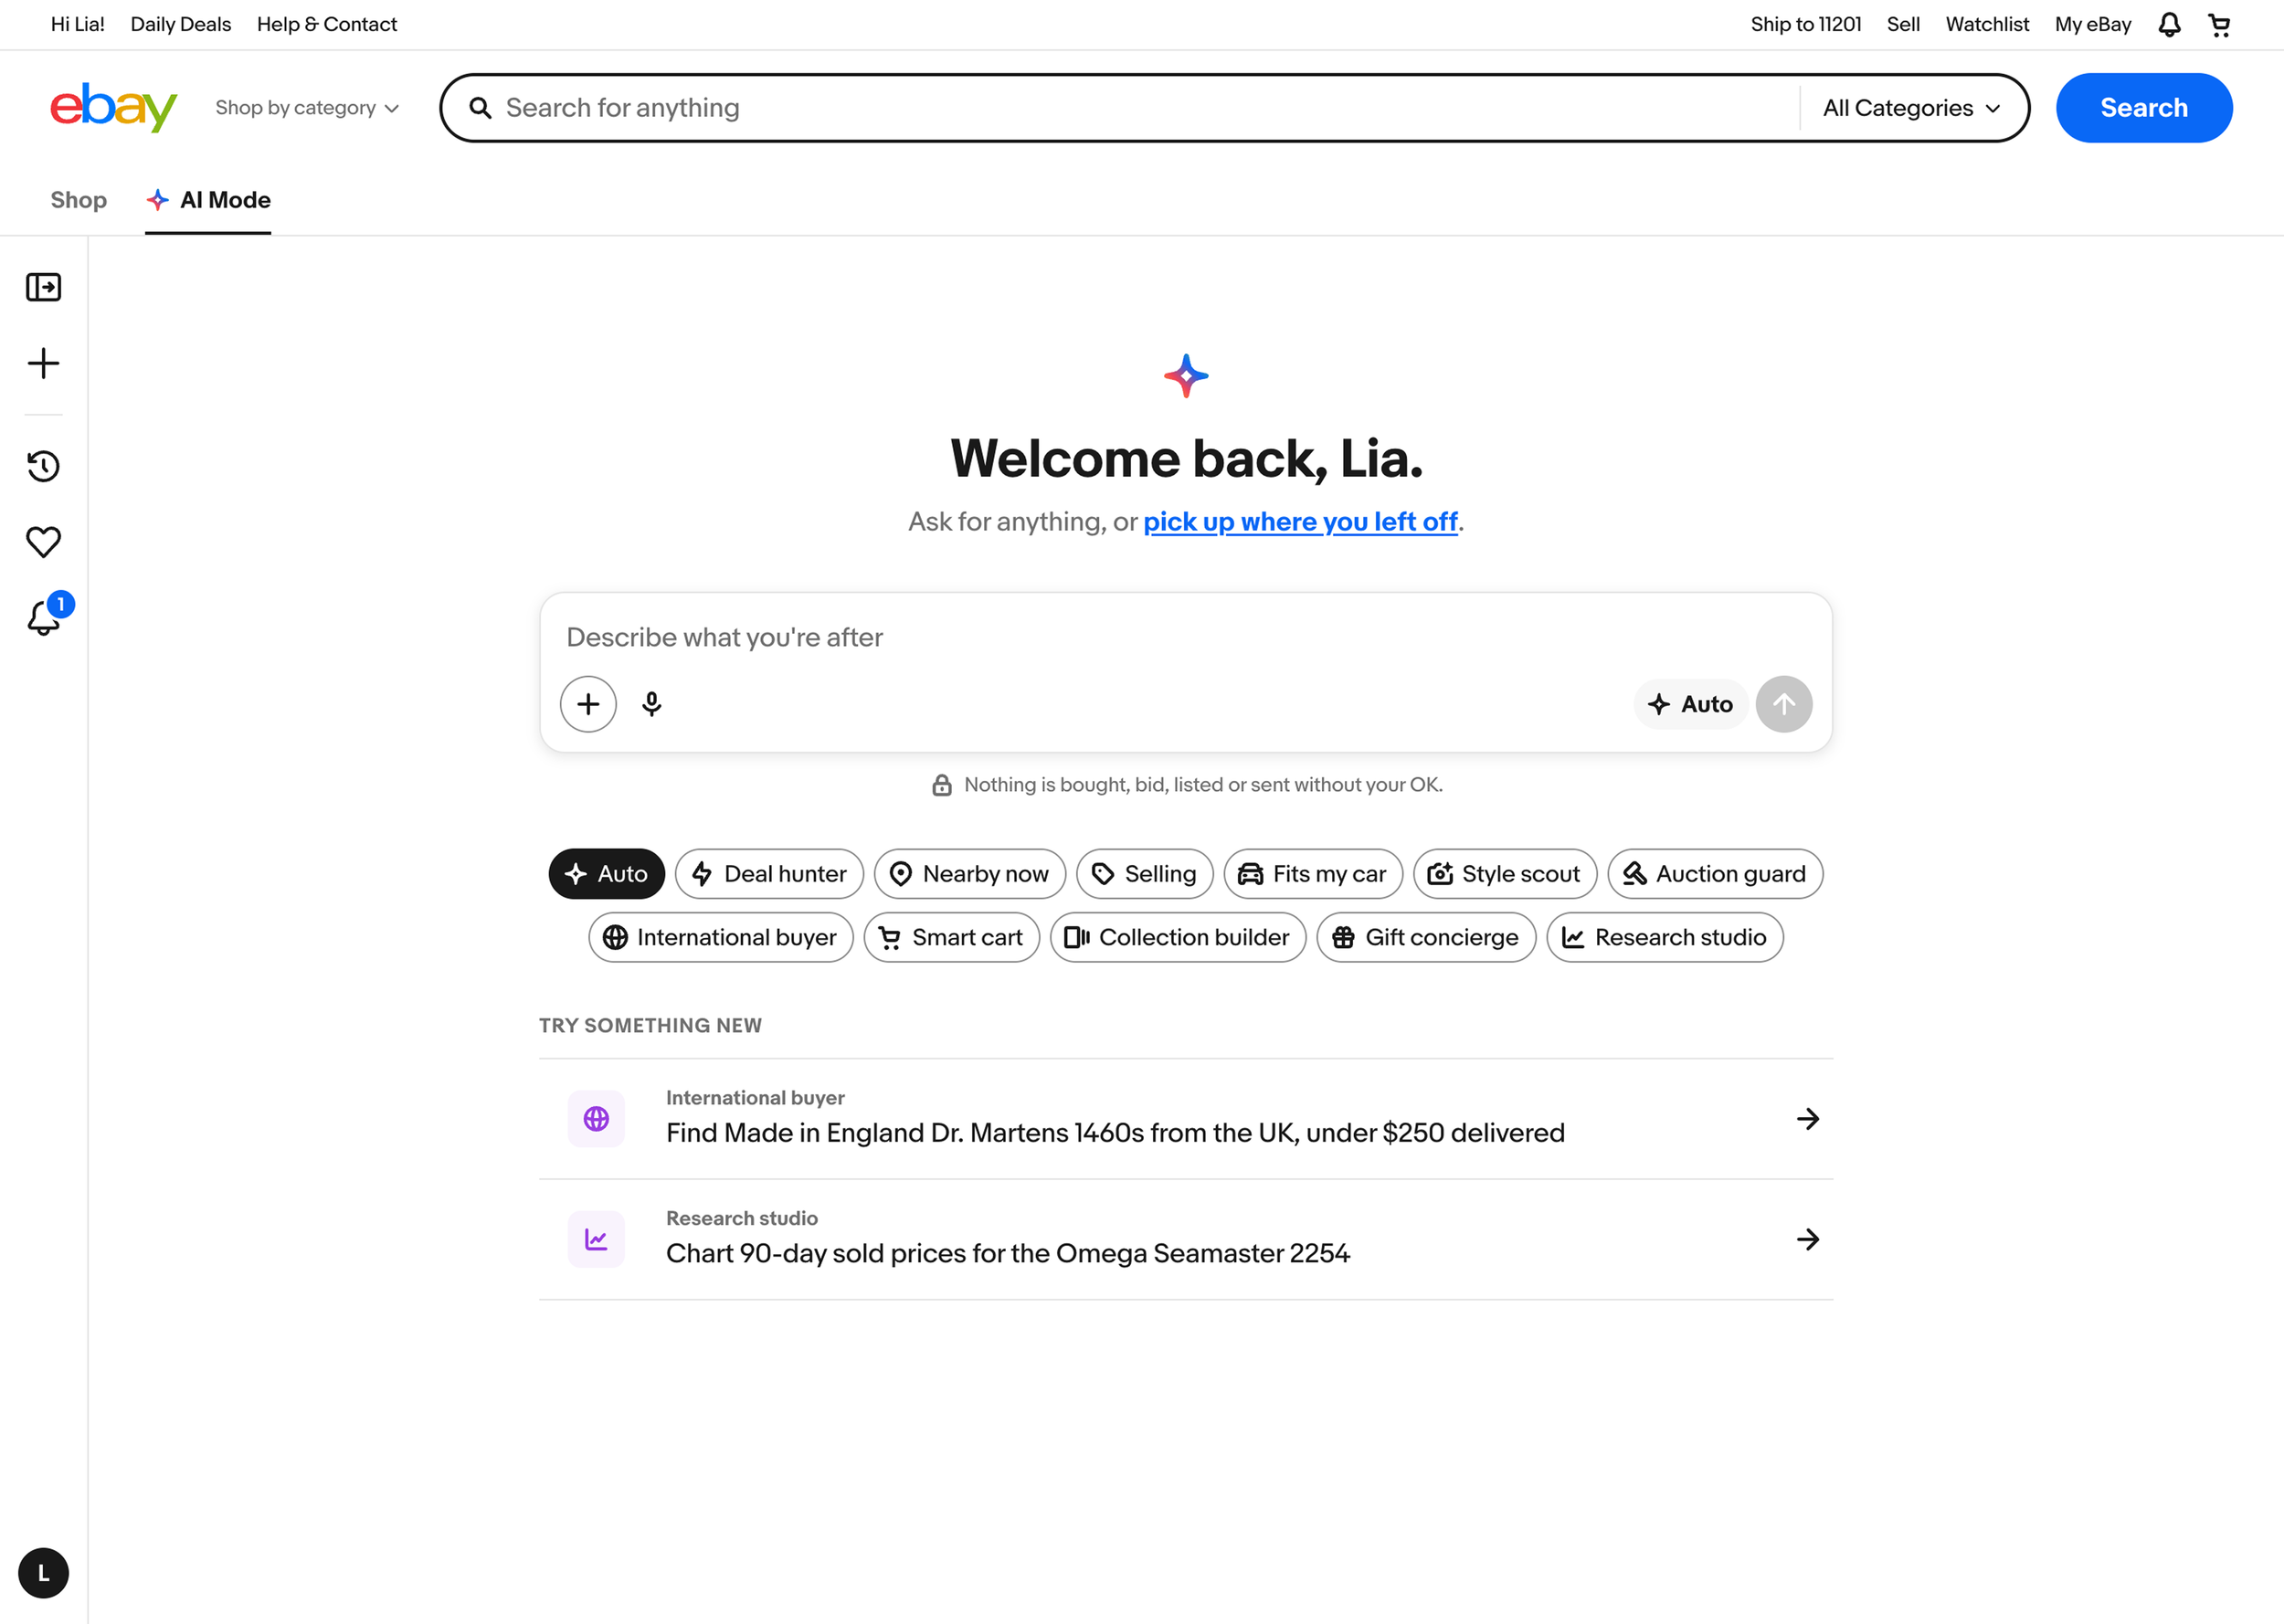Open the Auto mode selector in the prompt box
This screenshot has width=2284, height=1624.
(x=1690, y=704)
